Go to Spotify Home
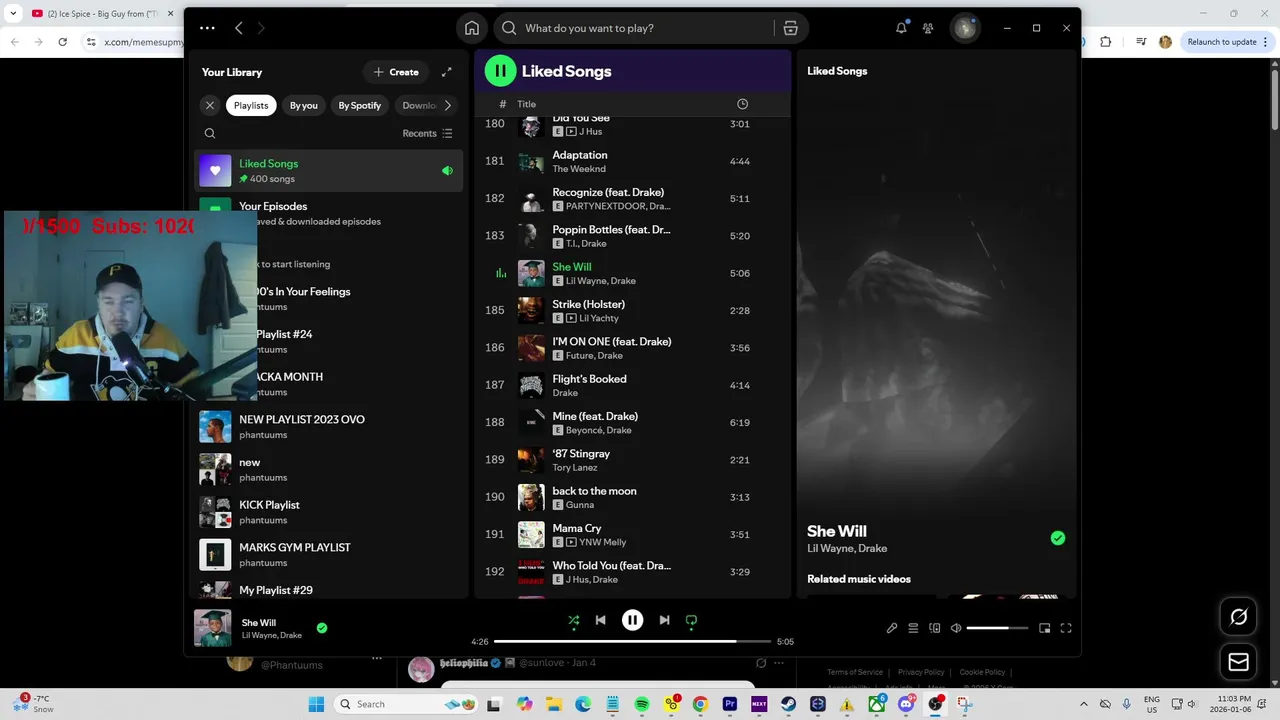The height and width of the screenshot is (720, 1280). (x=472, y=28)
